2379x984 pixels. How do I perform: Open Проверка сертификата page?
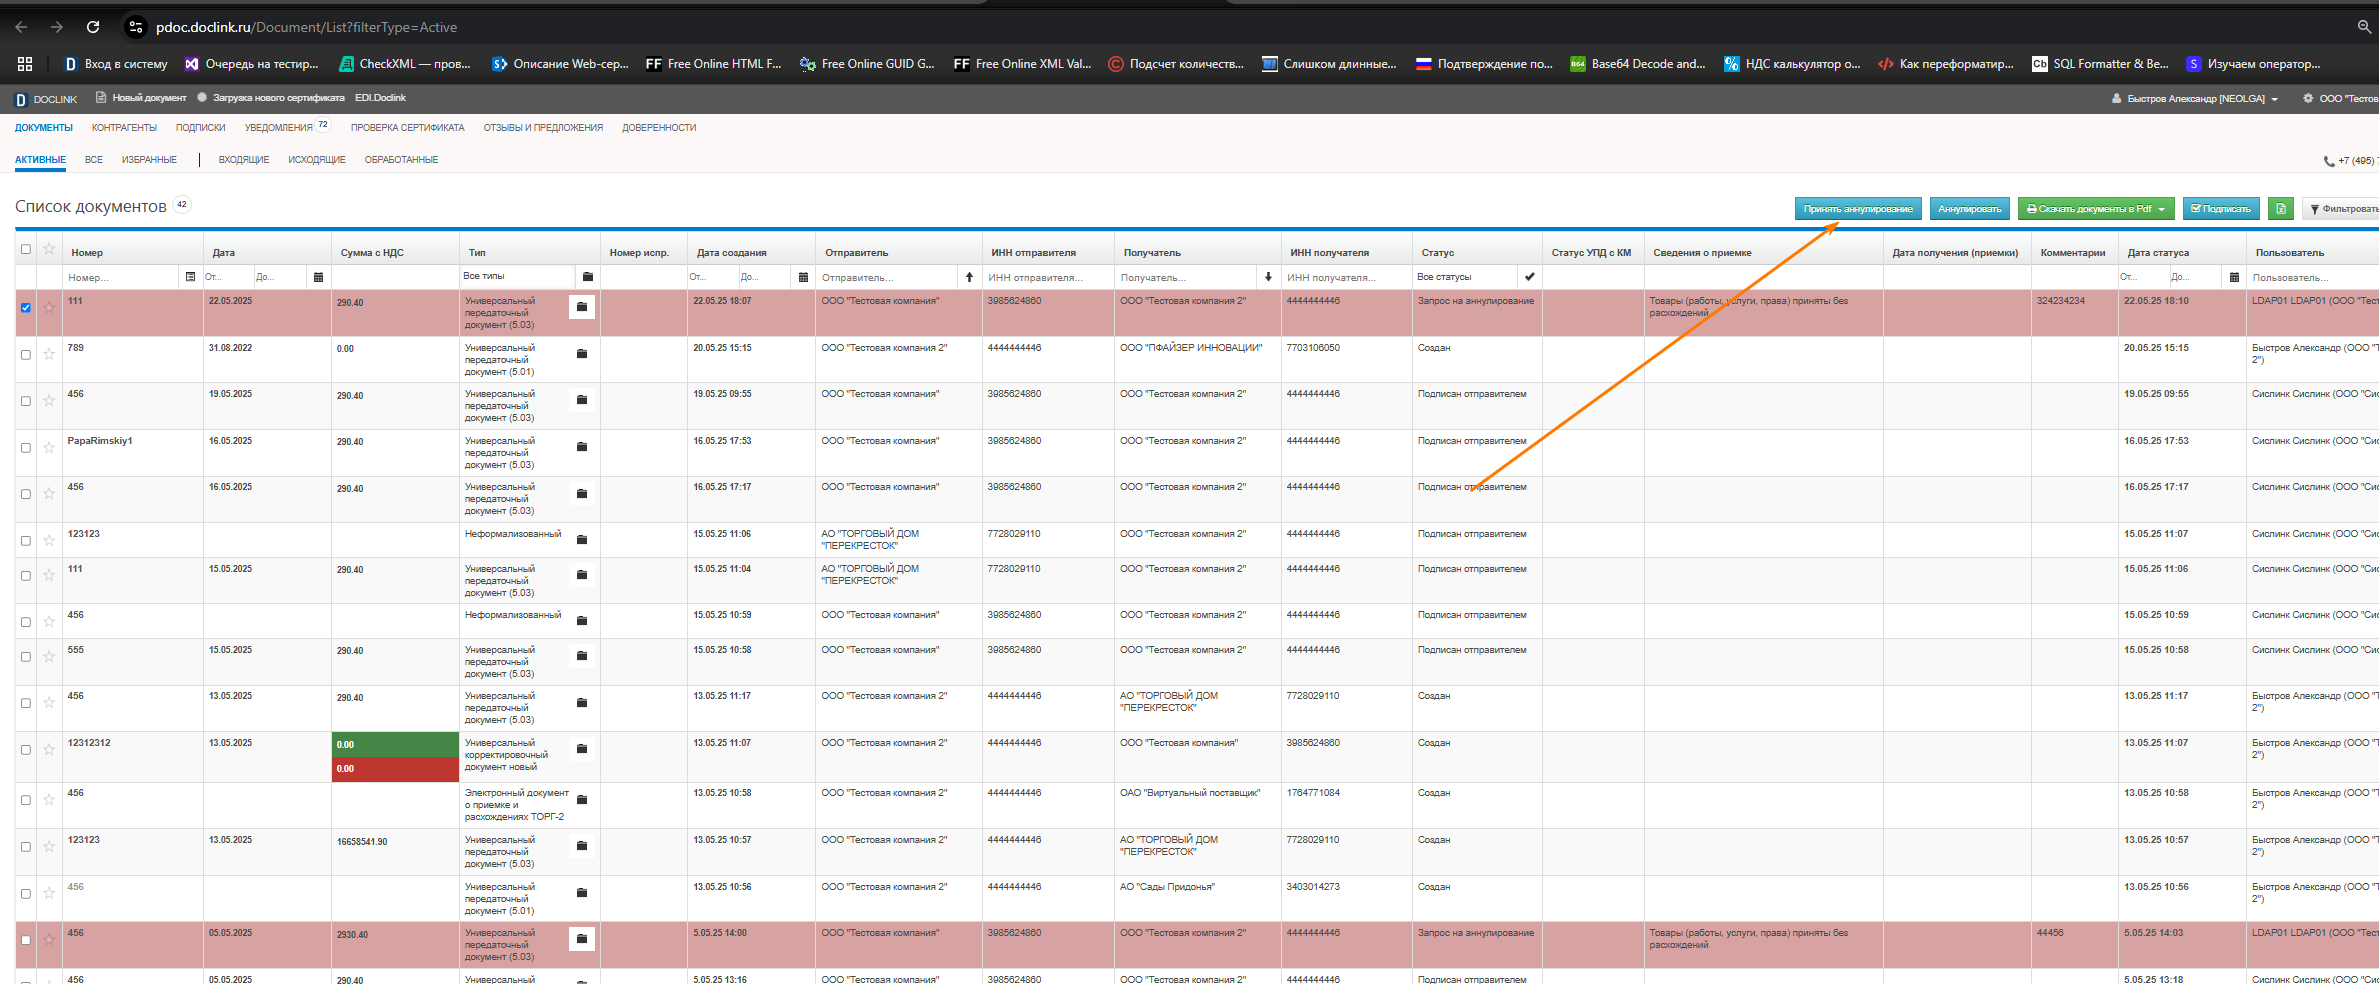[x=407, y=128]
